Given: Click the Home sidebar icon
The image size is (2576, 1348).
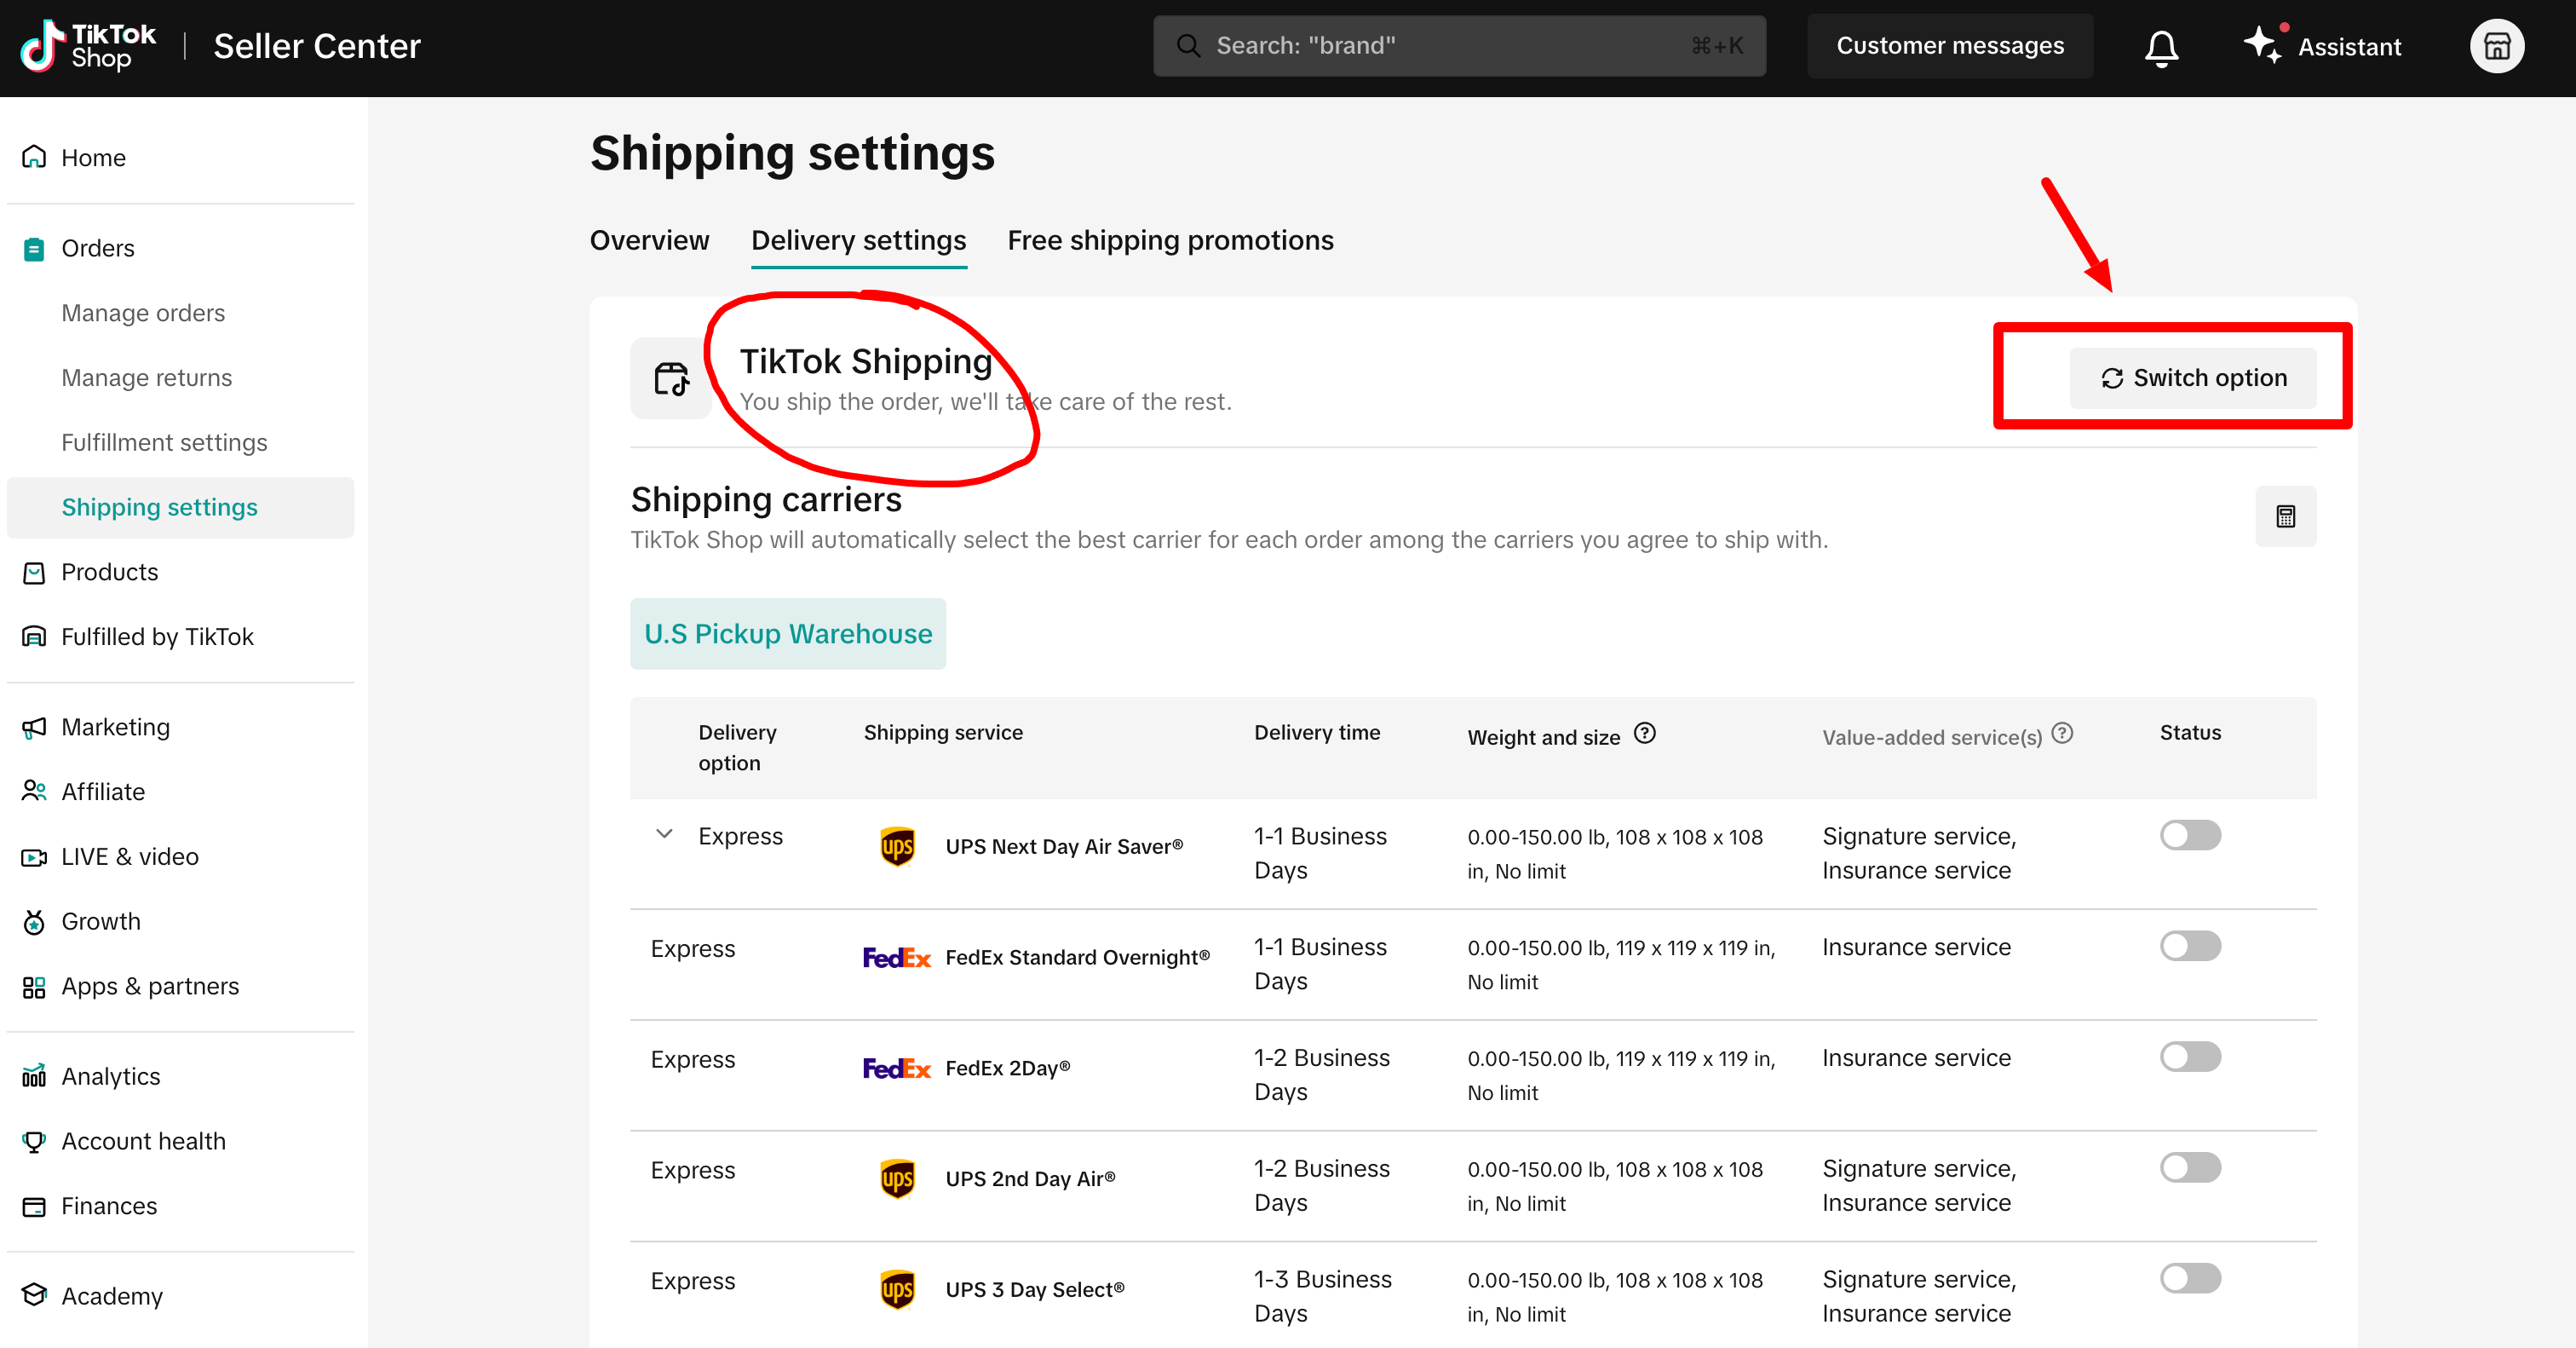Looking at the screenshot, I should click(x=34, y=157).
